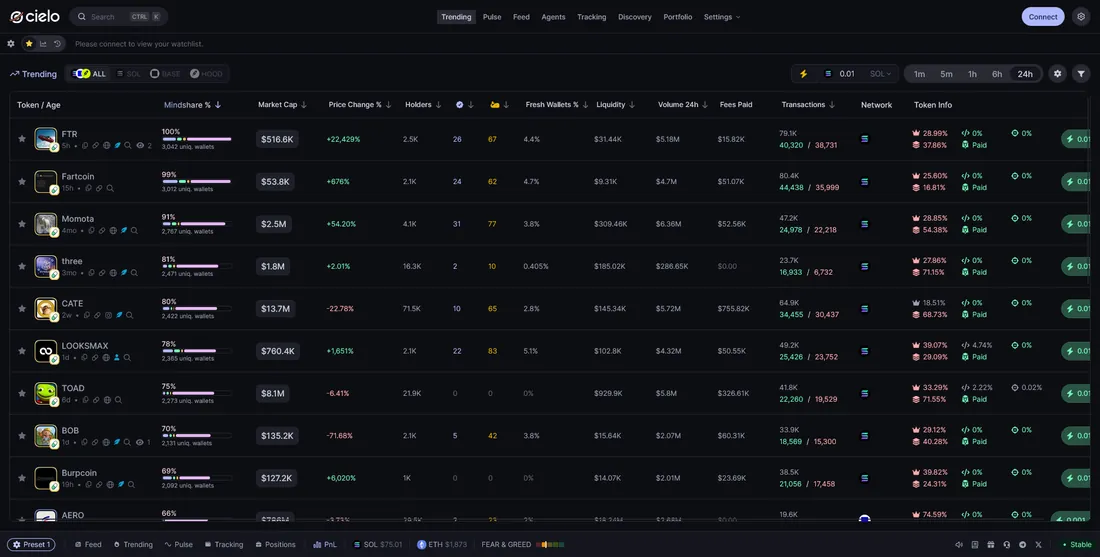Star the Momota token
The height and width of the screenshot is (557, 1100).
click(22, 224)
